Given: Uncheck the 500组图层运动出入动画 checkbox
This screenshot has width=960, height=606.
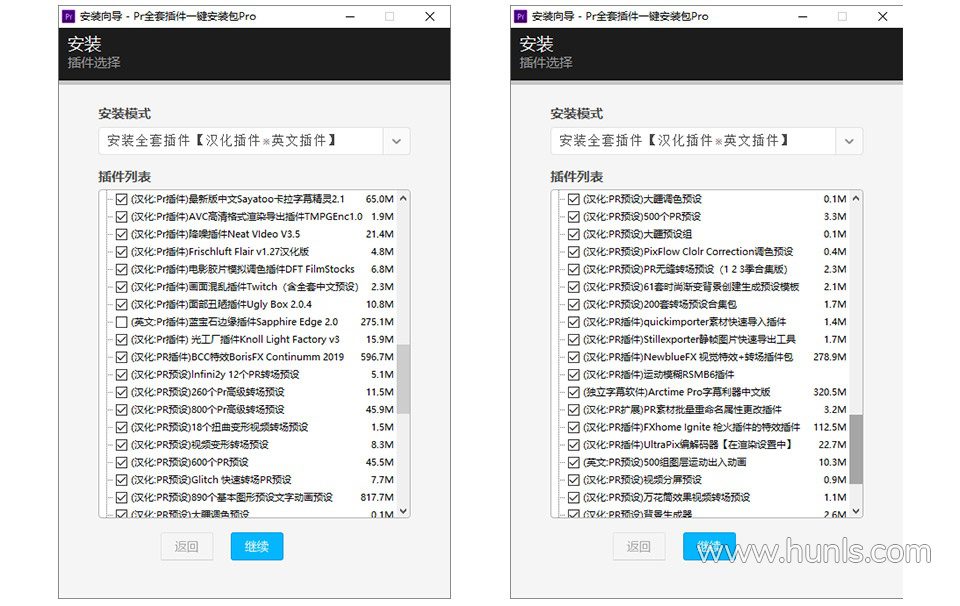Looking at the screenshot, I should 574,462.
